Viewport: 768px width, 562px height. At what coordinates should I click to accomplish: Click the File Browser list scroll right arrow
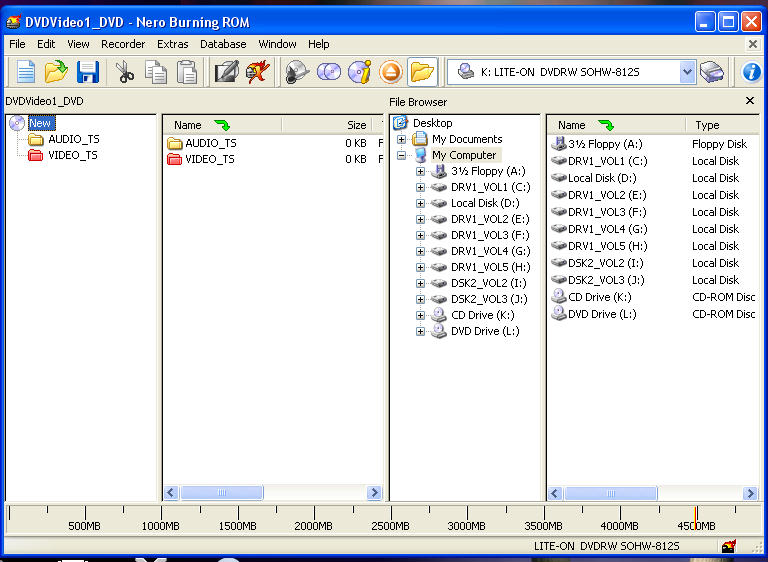pyautogui.click(x=750, y=493)
